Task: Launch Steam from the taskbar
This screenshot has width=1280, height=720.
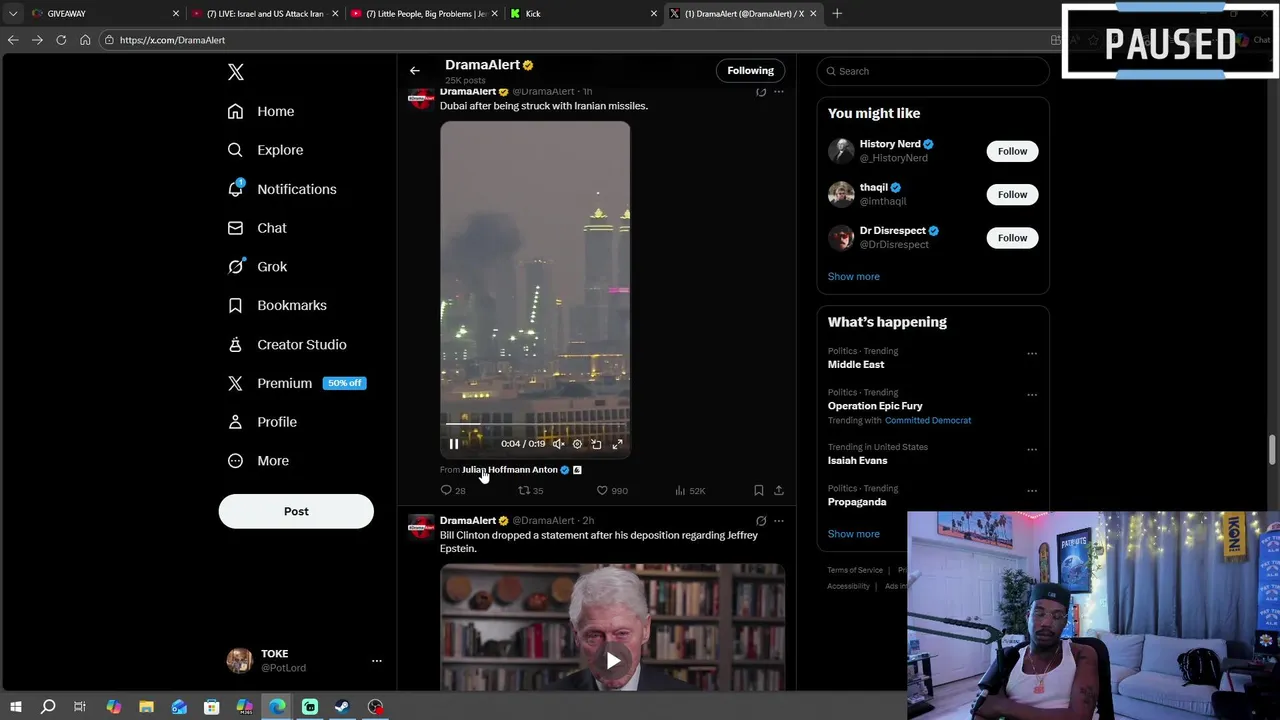Action: pos(342,707)
